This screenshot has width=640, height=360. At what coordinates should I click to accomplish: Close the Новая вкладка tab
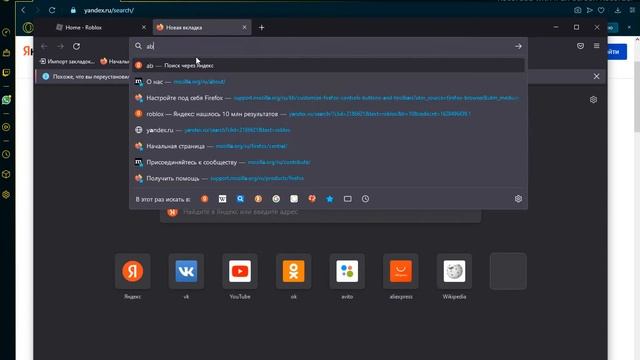pos(244,27)
